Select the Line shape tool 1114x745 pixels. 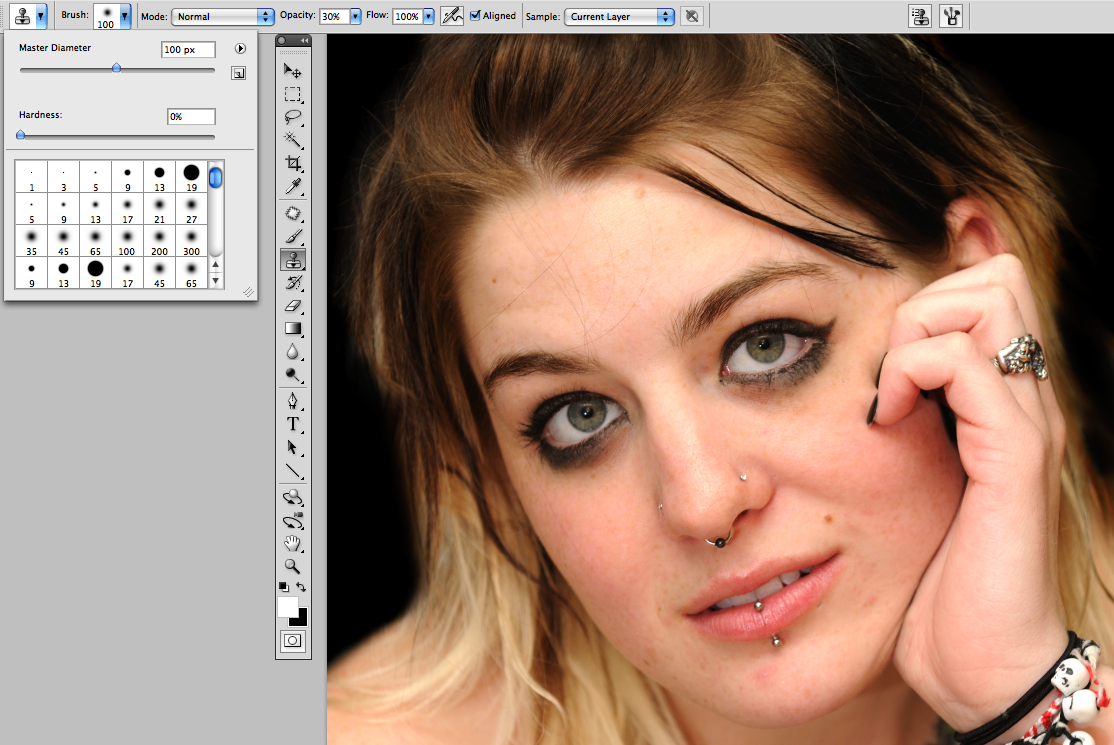(x=293, y=470)
